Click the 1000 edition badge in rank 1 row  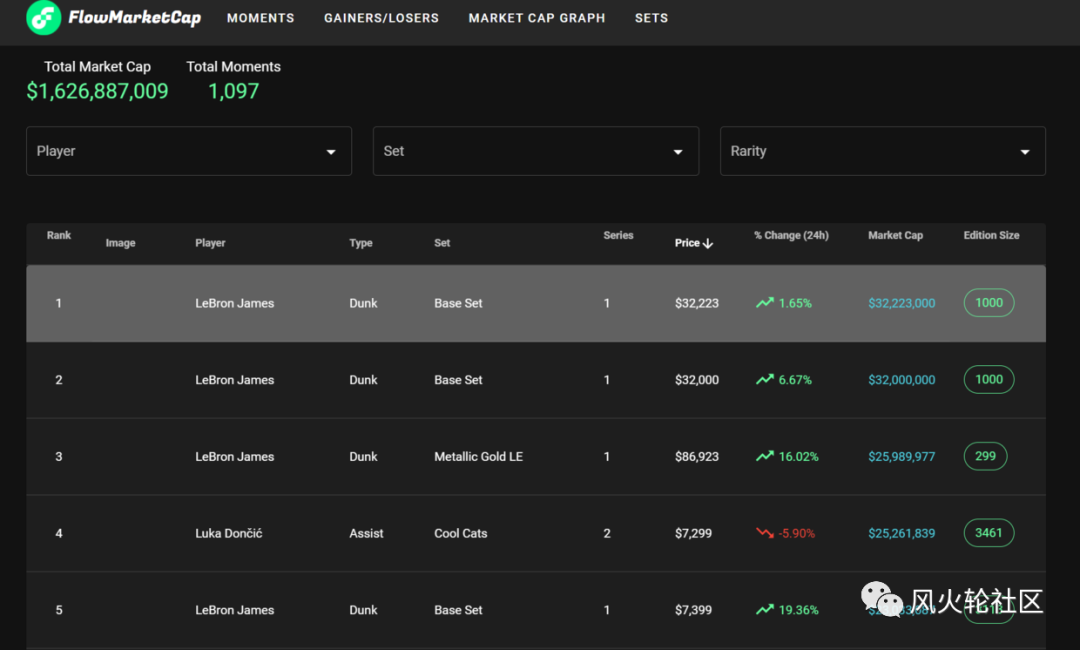pyautogui.click(x=989, y=303)
